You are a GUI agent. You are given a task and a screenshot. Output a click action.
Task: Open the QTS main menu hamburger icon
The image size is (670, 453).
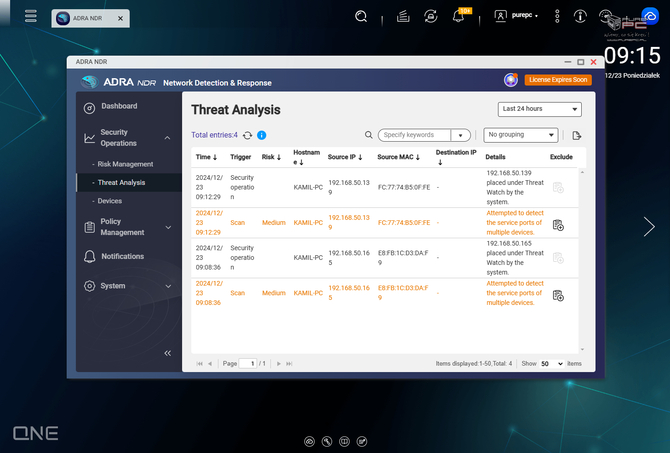(30, 16)
